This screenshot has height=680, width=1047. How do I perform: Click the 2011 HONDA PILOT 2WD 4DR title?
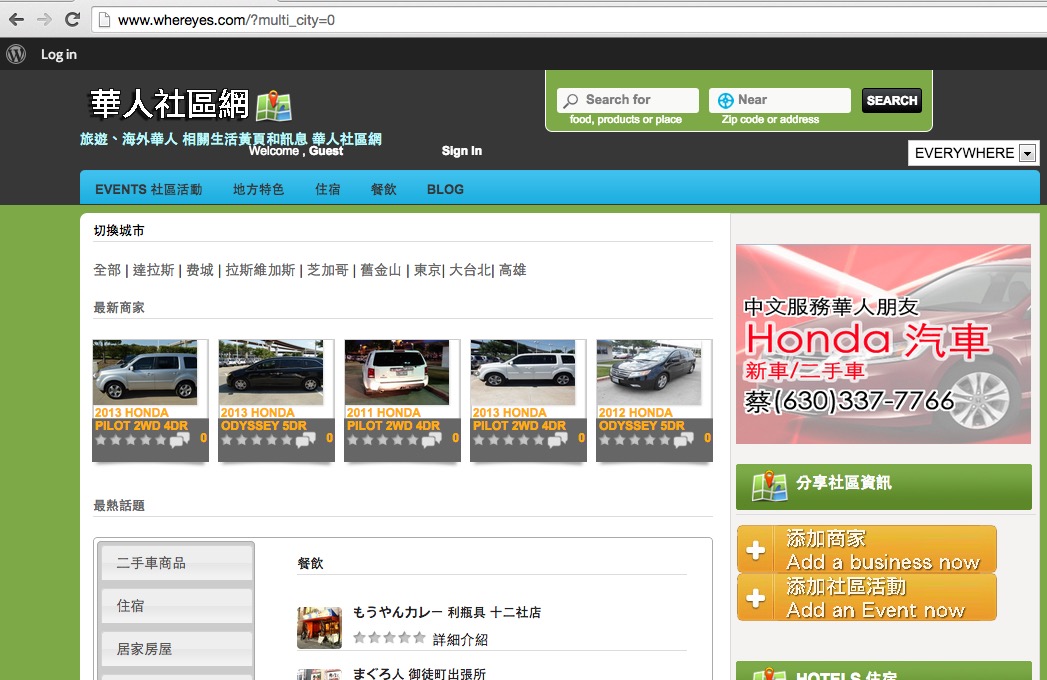pyautogui.click(x=393, y=419)
